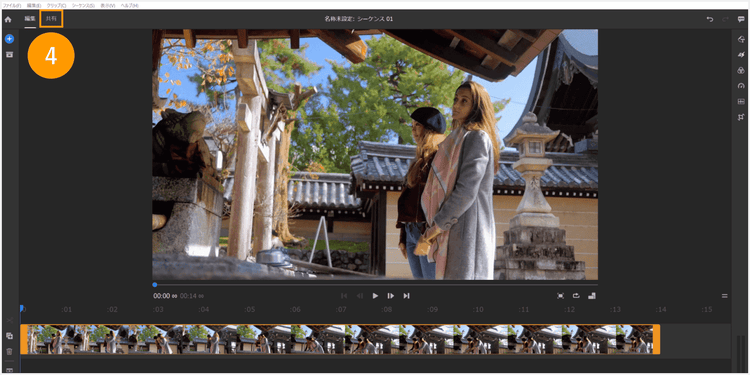This screenshot has width=750, height=375.
Task: Open the Effects panel with lightning icon
Action: [741, 55]
